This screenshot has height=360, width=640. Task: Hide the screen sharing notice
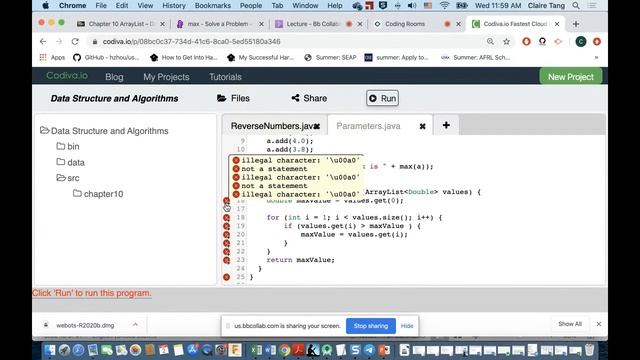(x=407, y=326)
